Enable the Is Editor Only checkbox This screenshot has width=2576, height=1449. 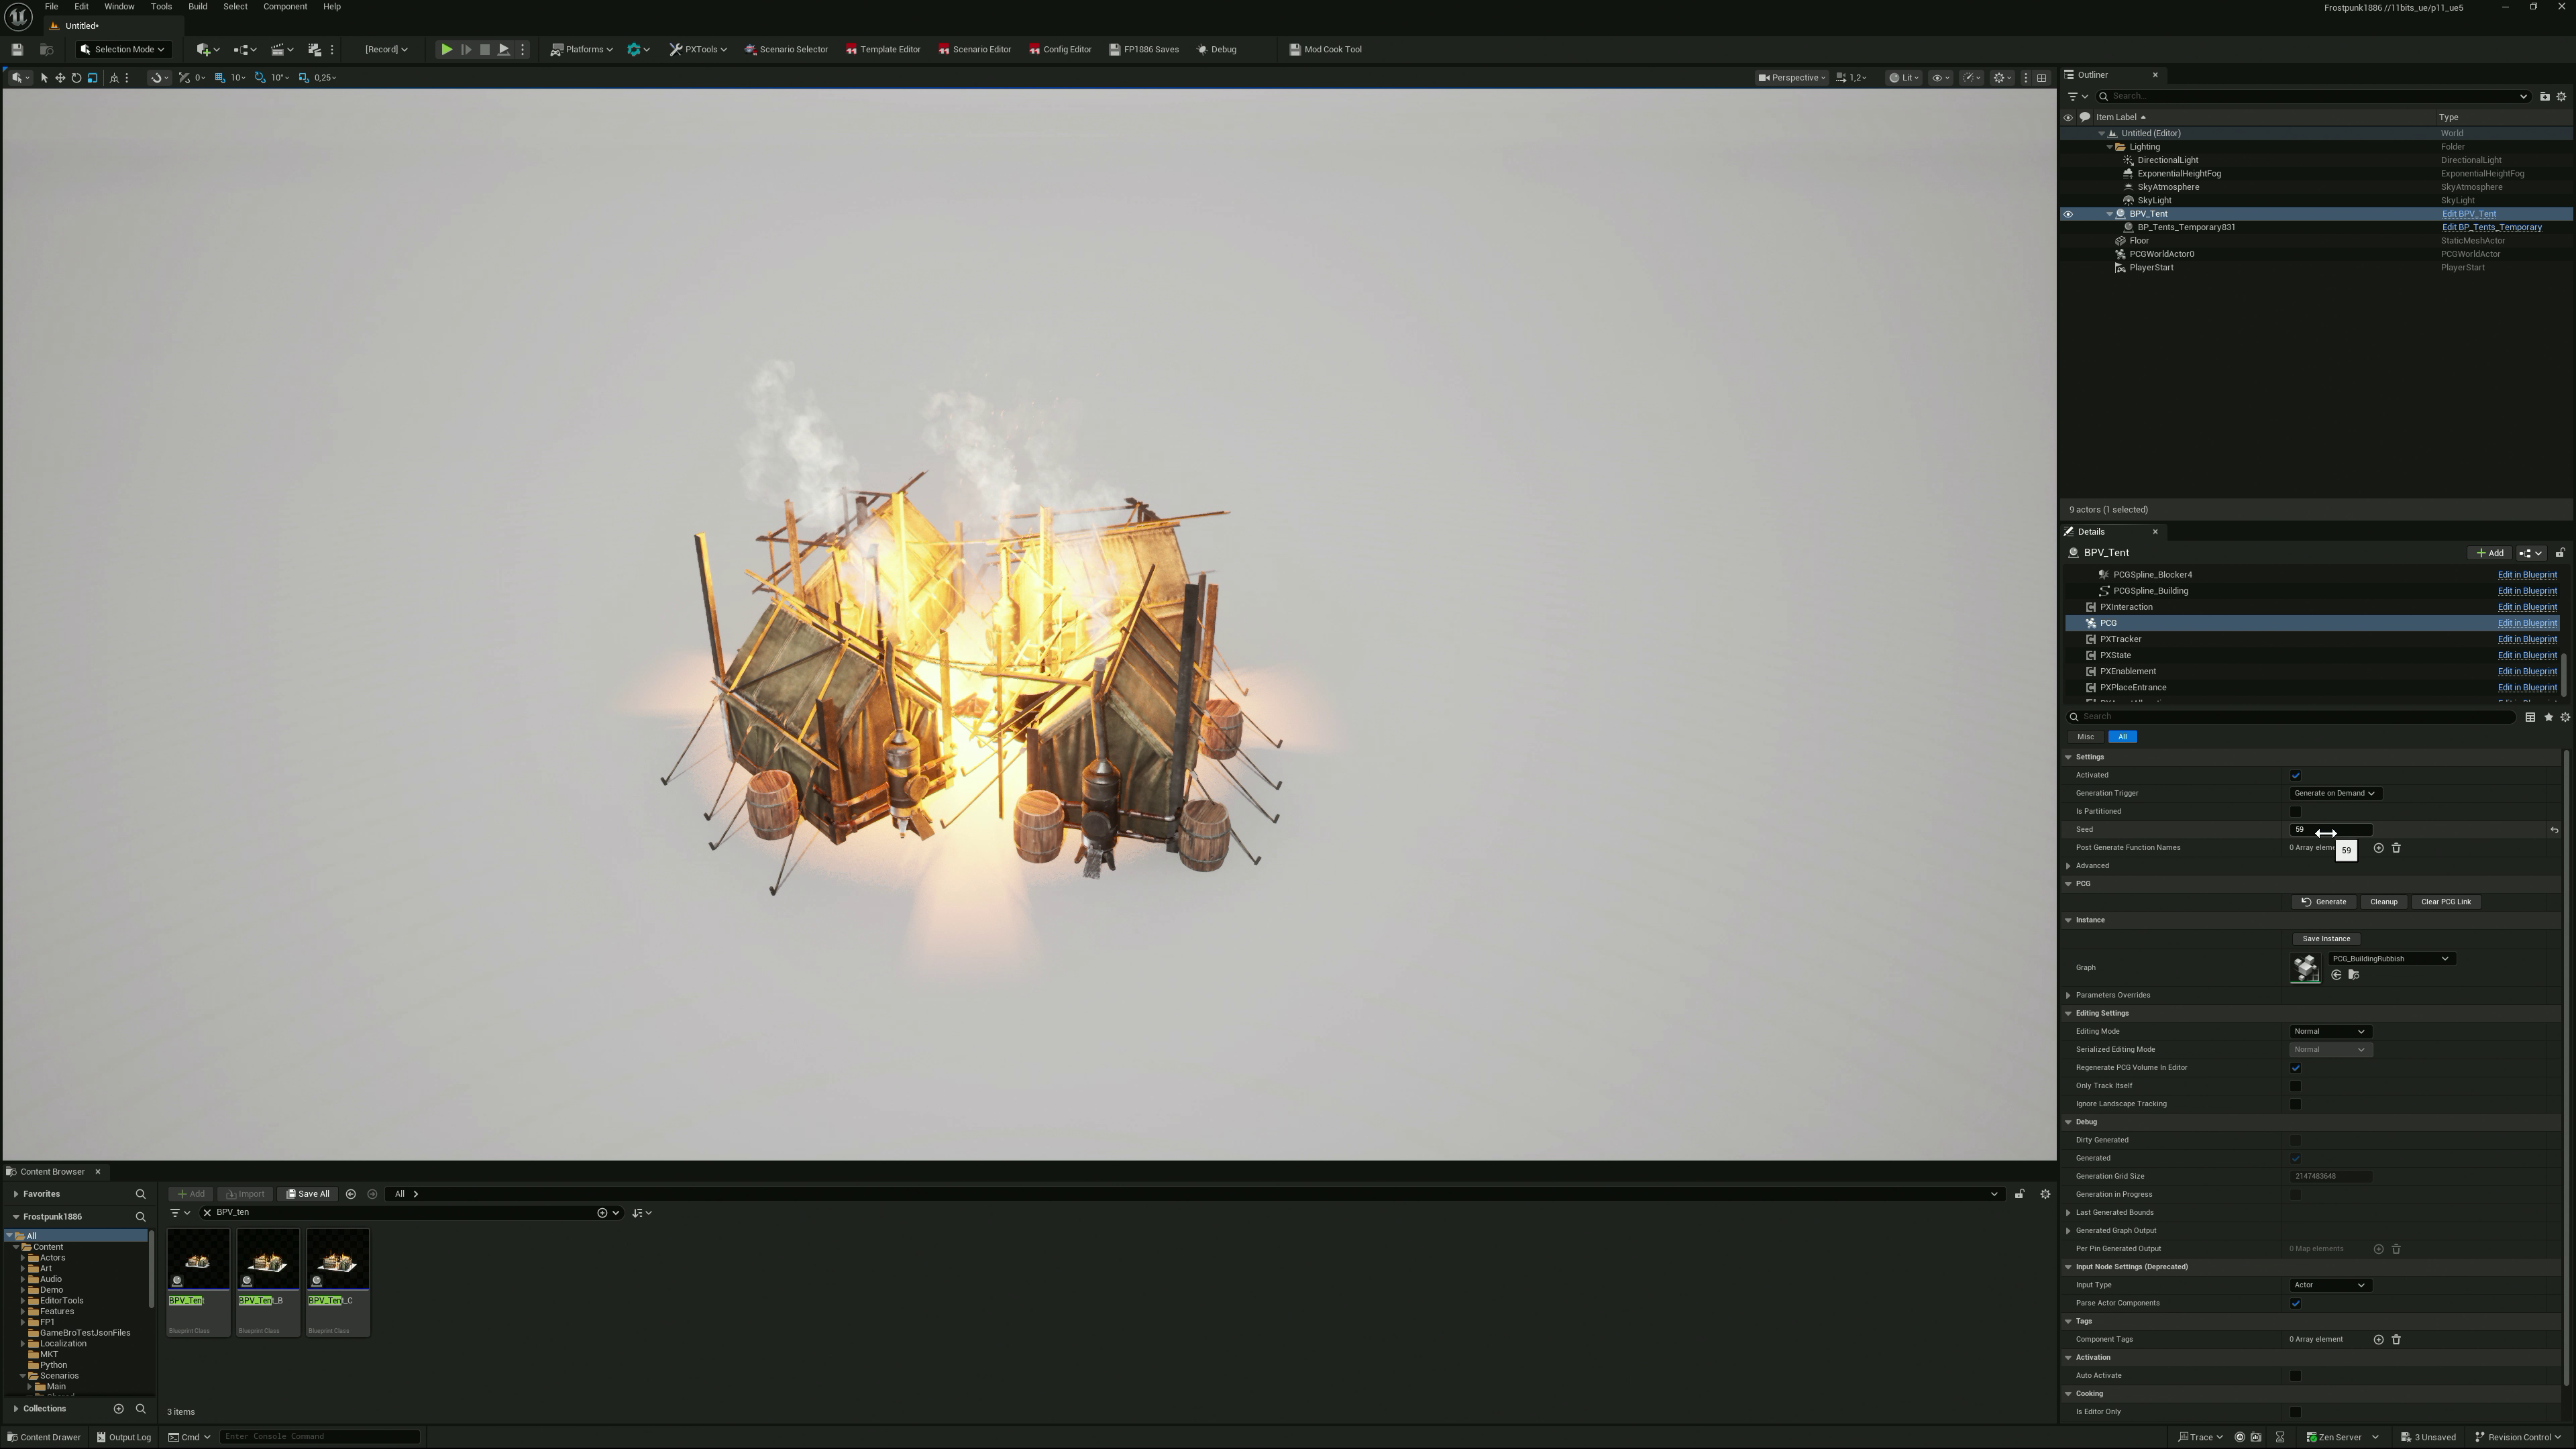click(x=2295, y=1412)
